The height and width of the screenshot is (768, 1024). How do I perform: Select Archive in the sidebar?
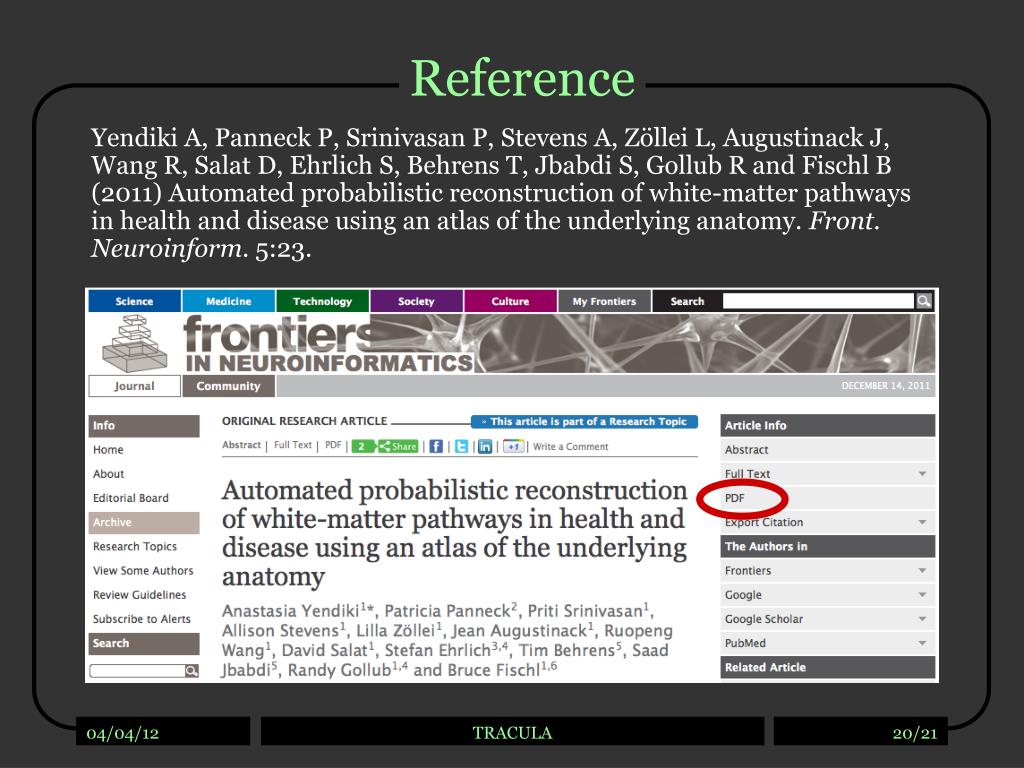coord(144,522)
